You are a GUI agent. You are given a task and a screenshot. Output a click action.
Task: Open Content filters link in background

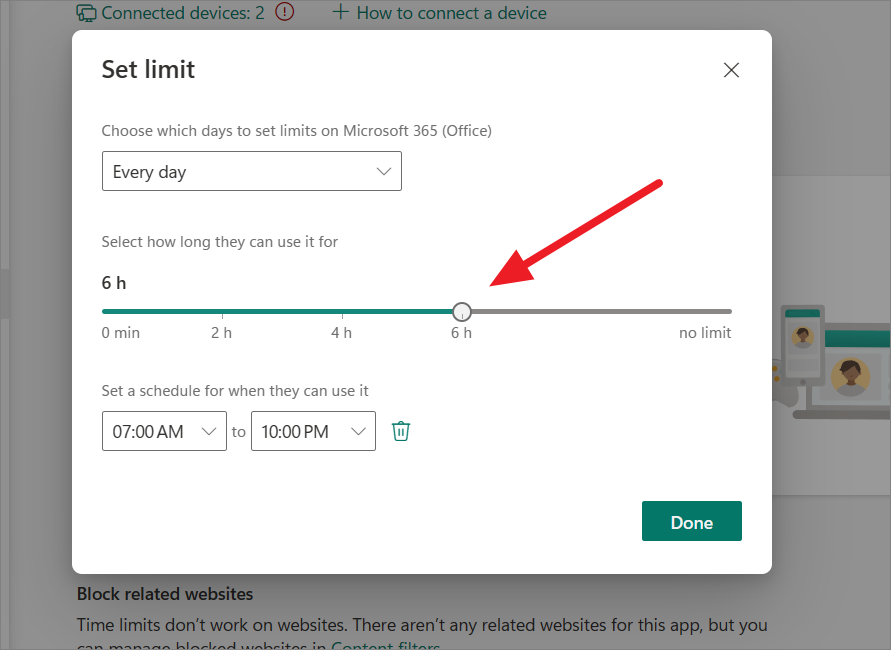385,645
